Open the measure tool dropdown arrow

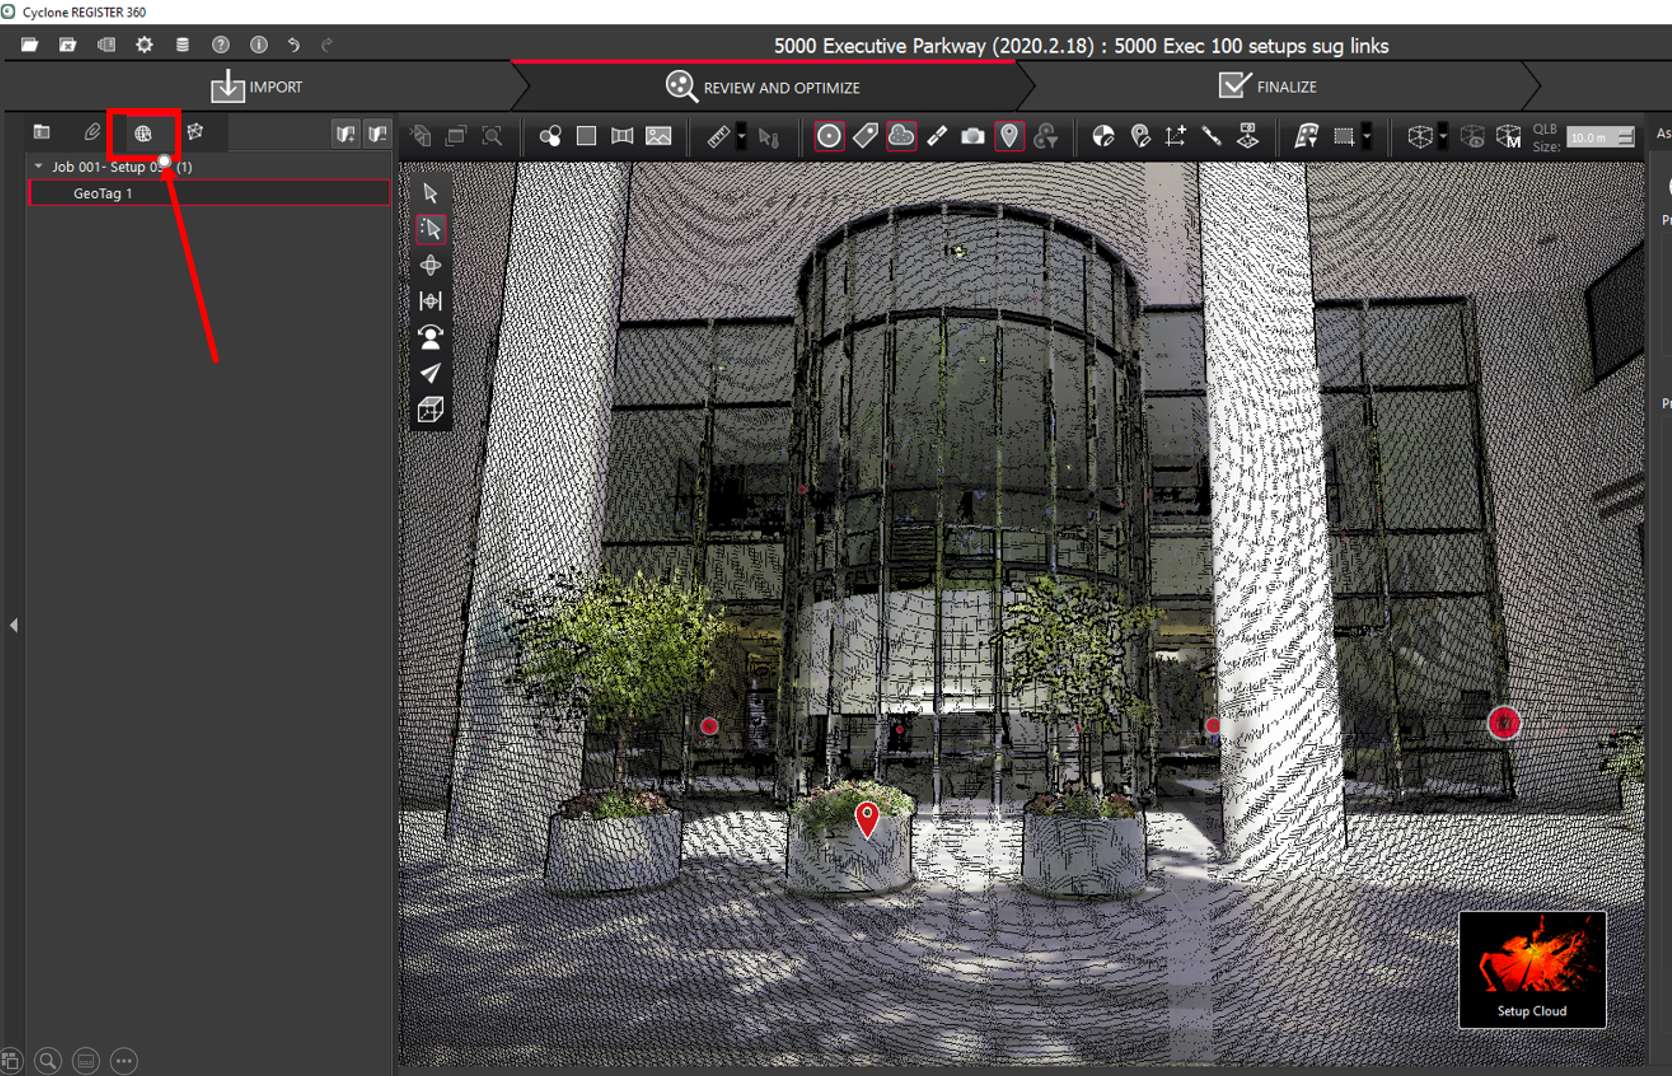click(x=741, y=136)
